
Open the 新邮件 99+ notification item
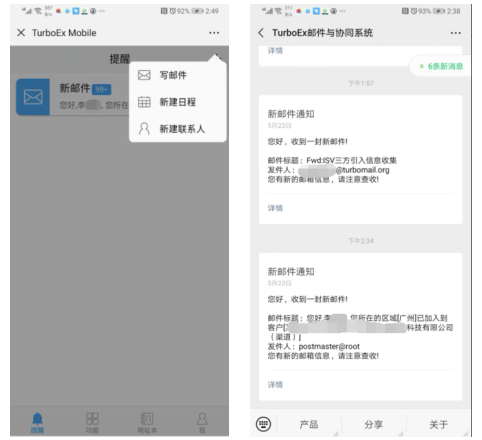pos(73,97)
